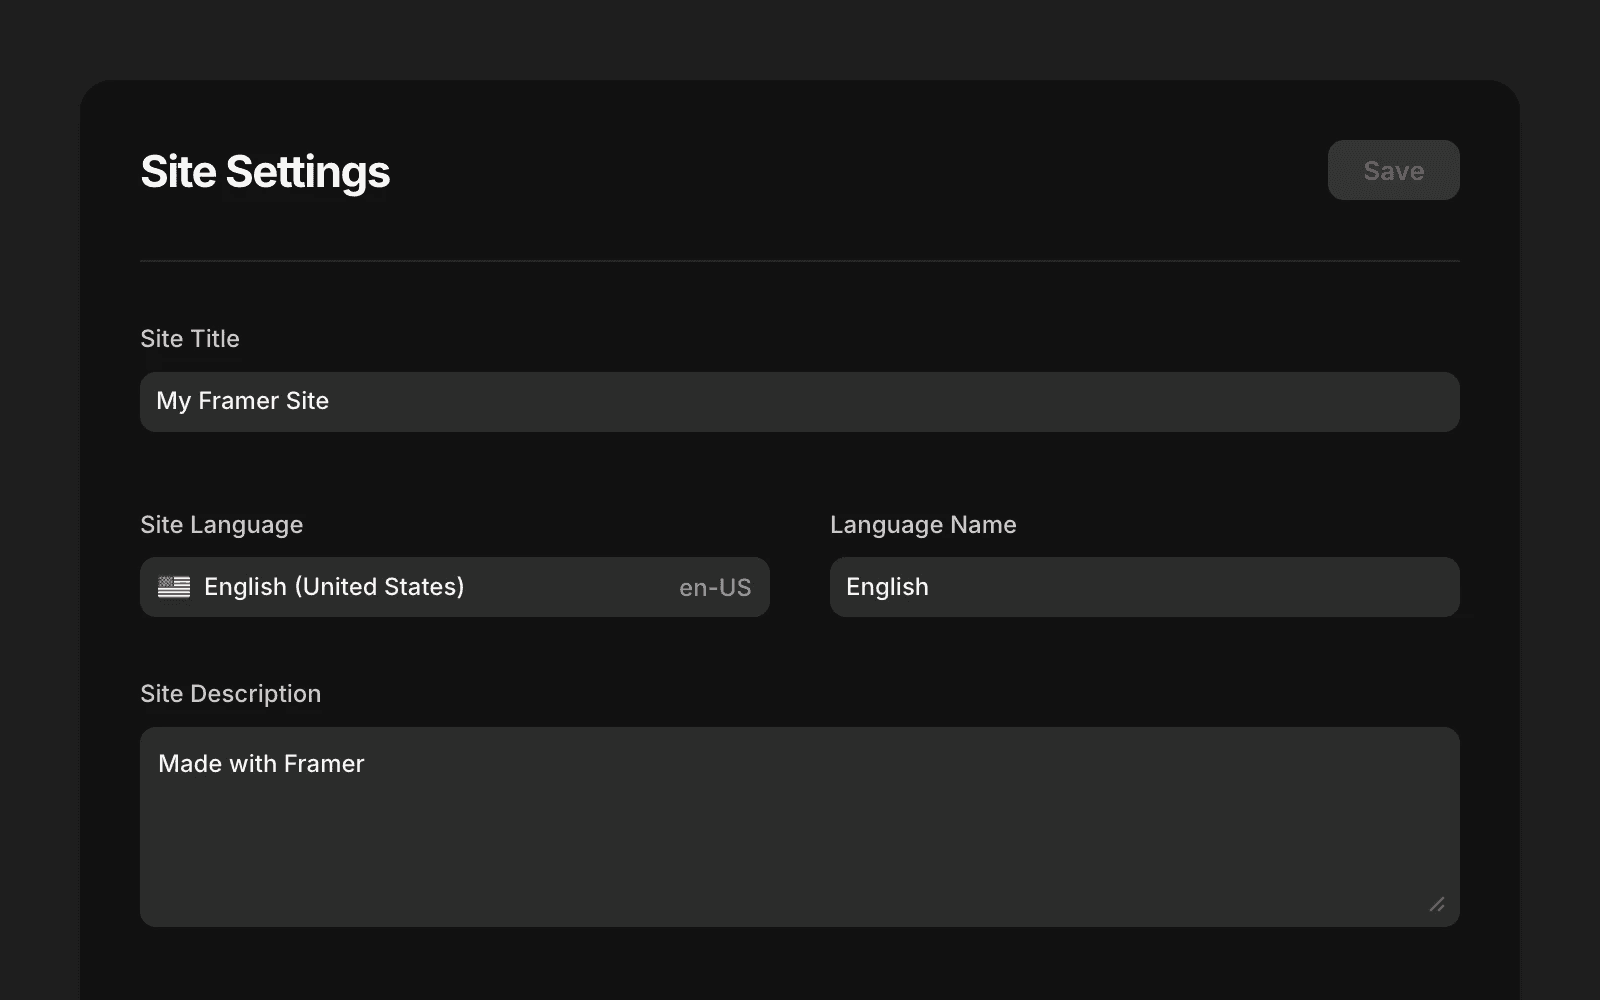Click the divider line under Site Settings

tap(799, 260)
